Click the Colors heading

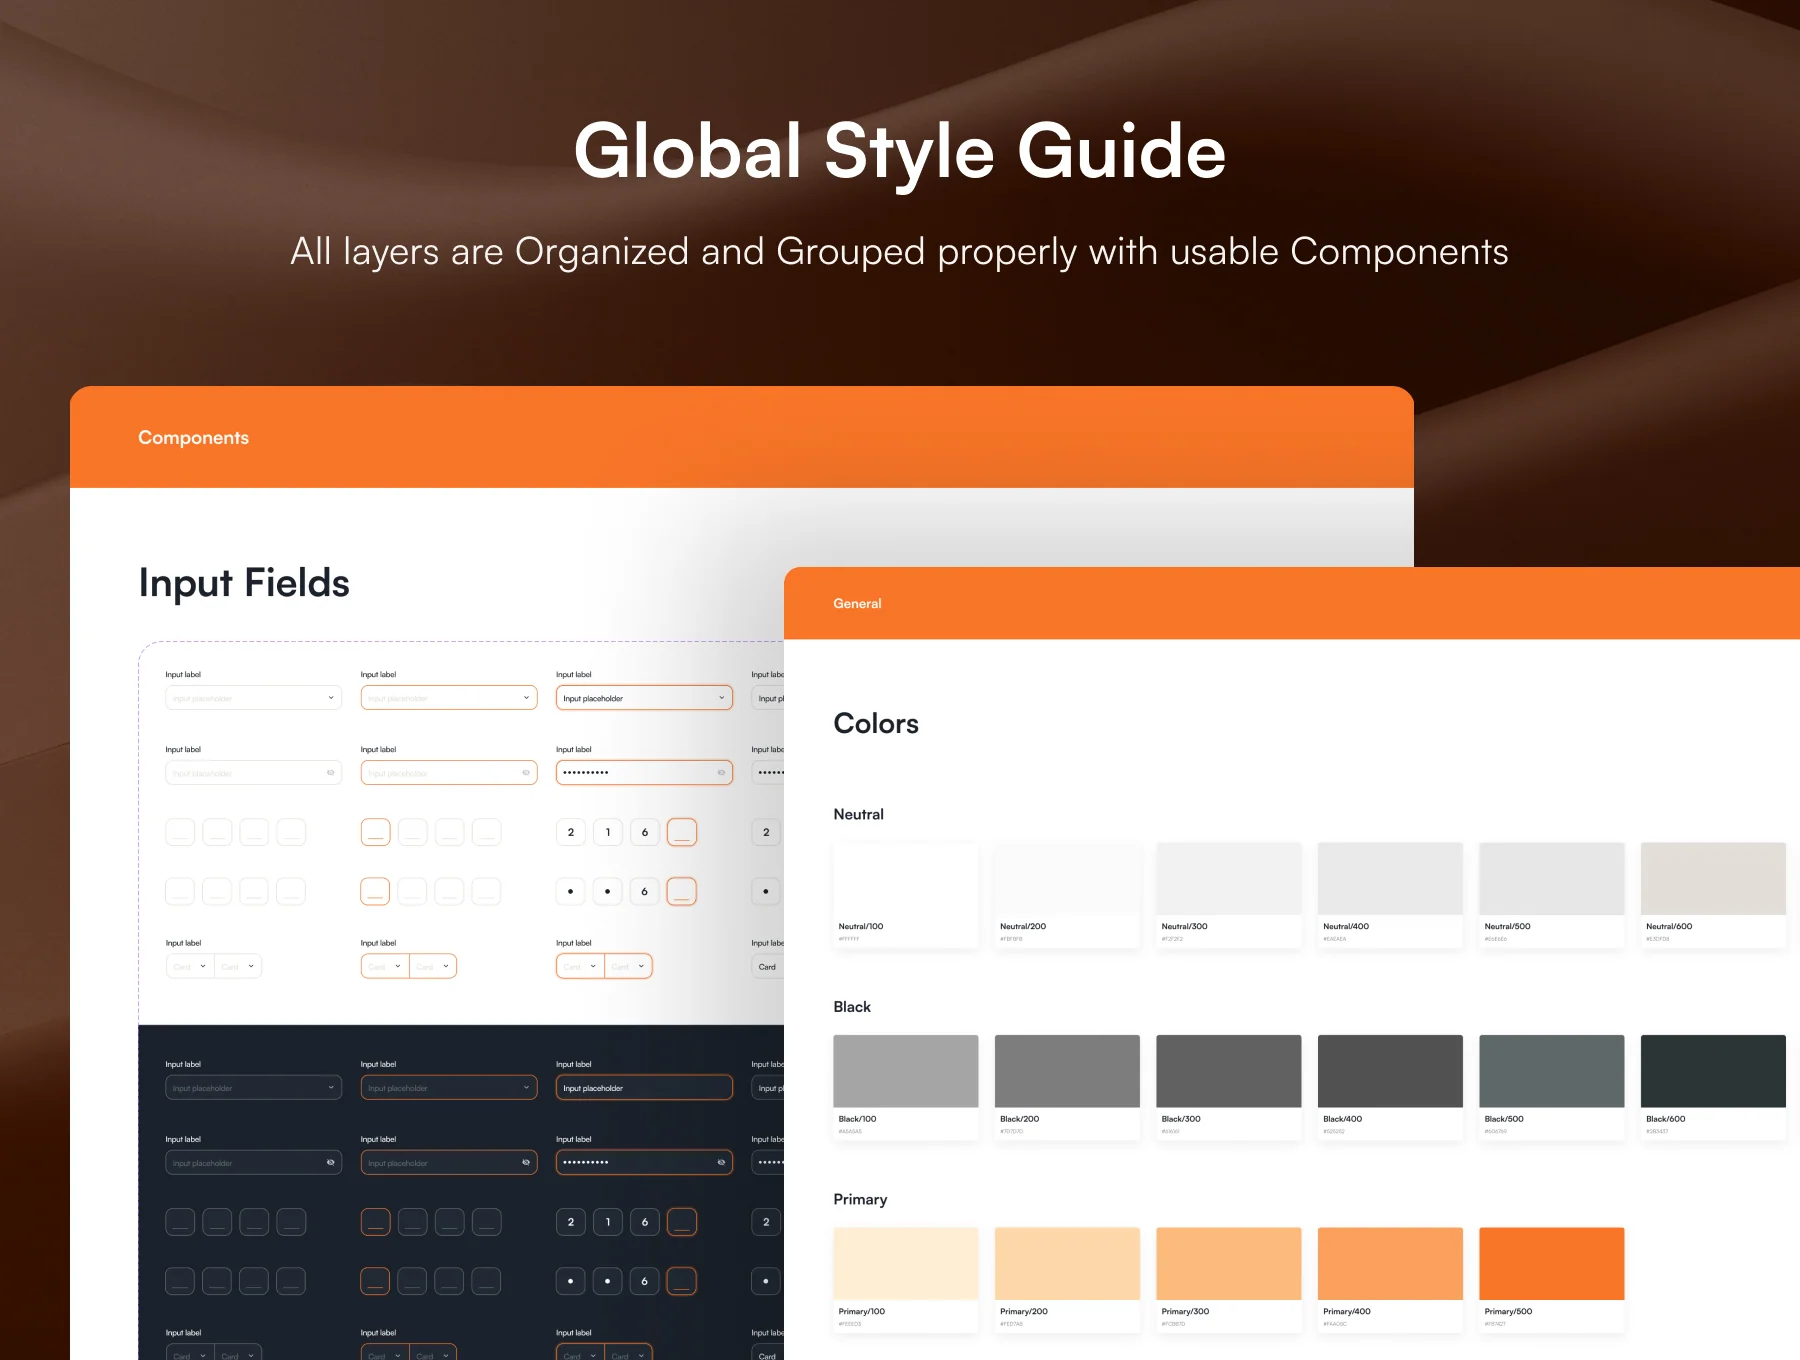[876, 724]
